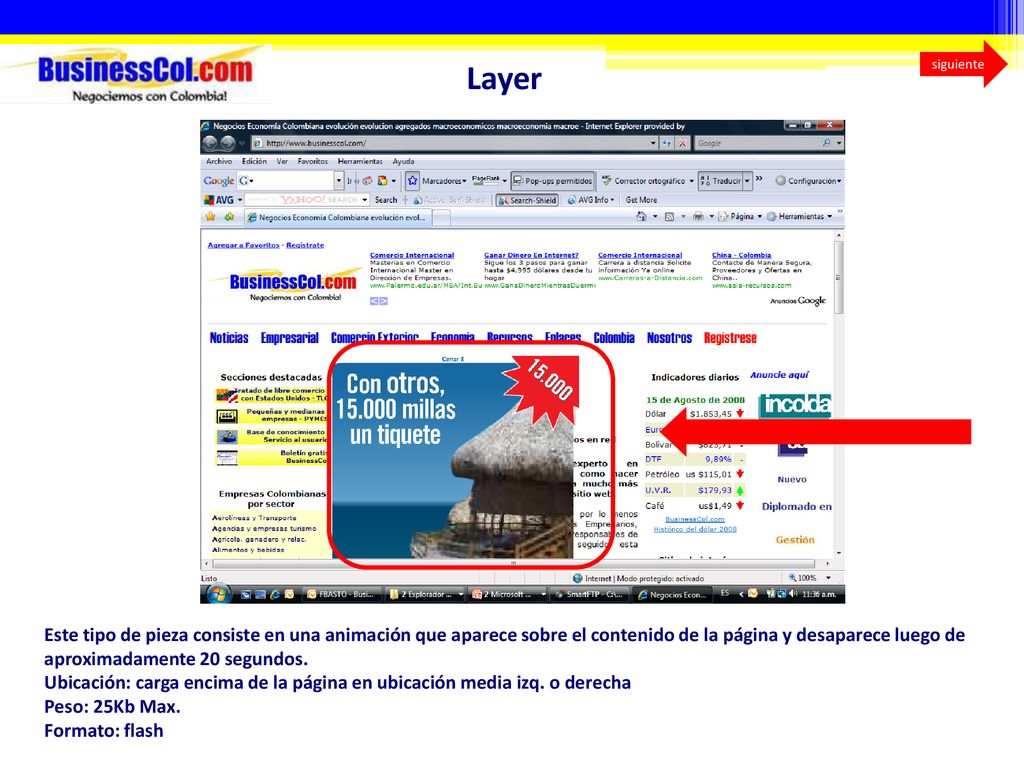Click the PageRank indicator in Google toolbar
This screenshot has width=1024, height=768.
[x=486, y=180]
